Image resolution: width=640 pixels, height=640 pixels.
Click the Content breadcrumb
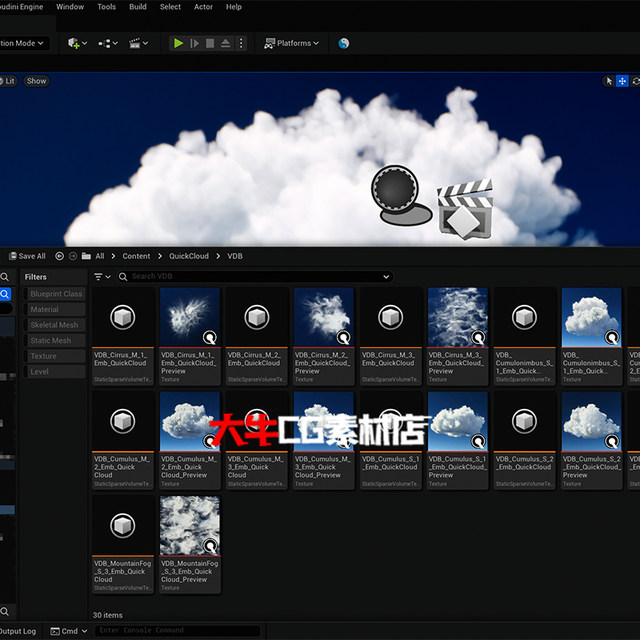pyautogui.click(x=136, y=256)
